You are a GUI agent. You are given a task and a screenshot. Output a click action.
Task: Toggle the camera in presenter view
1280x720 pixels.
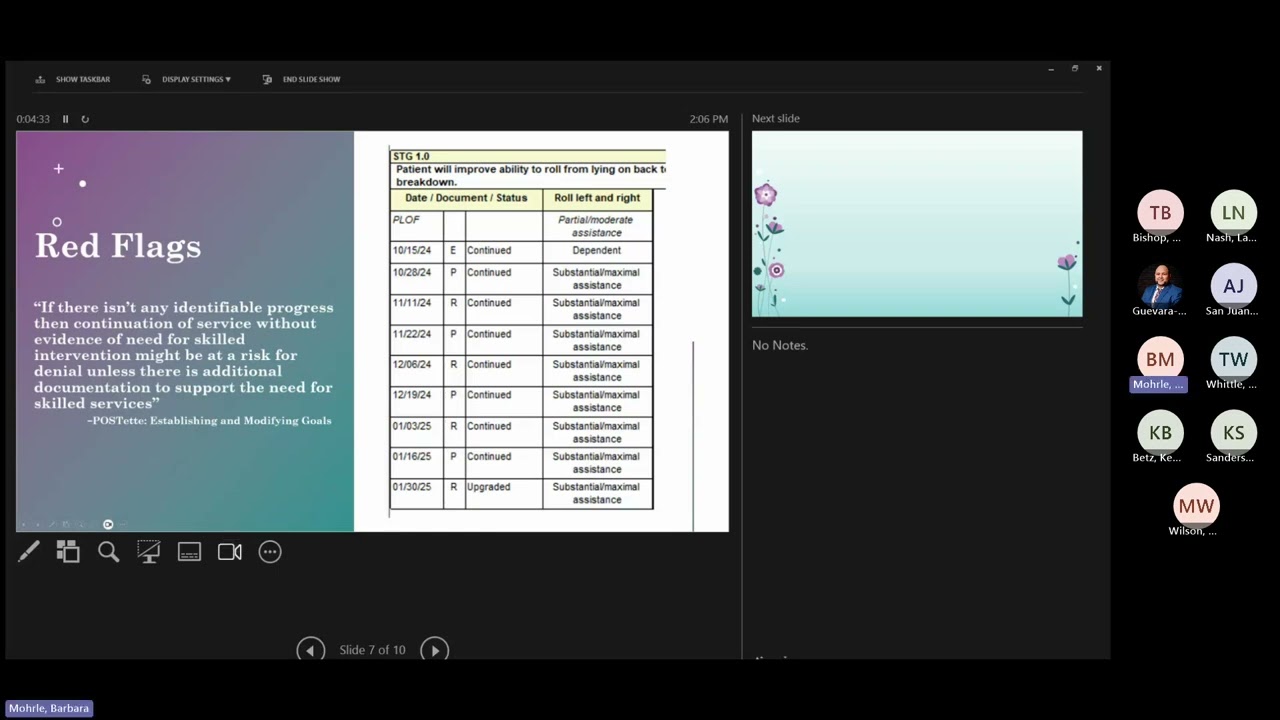point(230,551)
